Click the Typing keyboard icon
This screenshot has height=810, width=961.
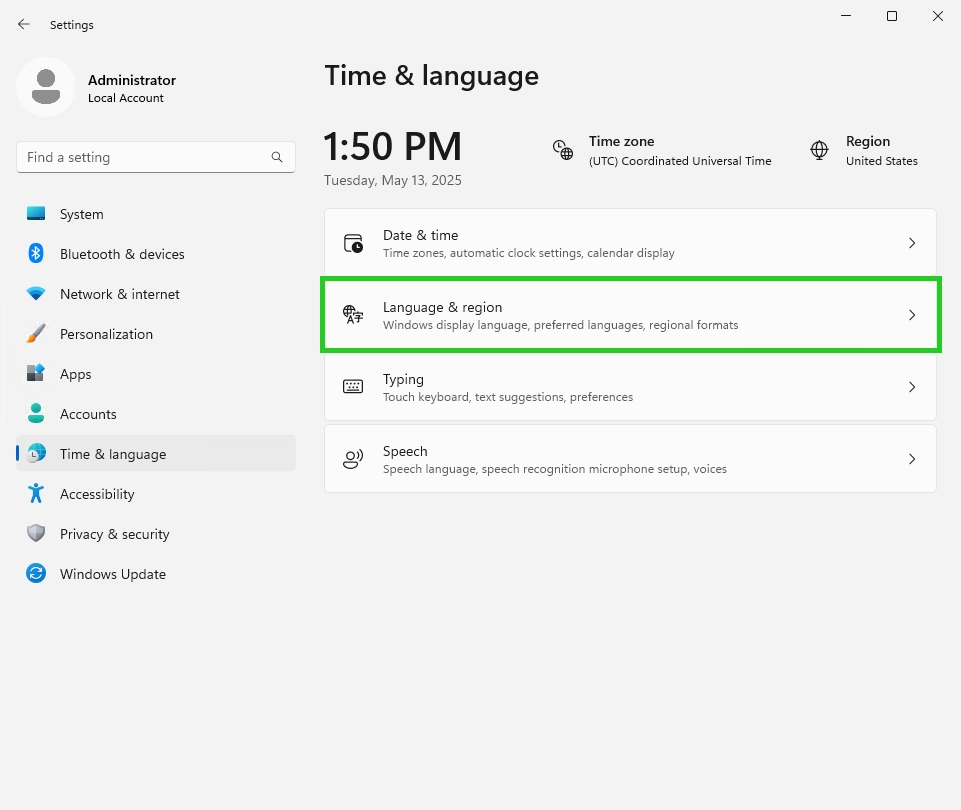(353, 387)
